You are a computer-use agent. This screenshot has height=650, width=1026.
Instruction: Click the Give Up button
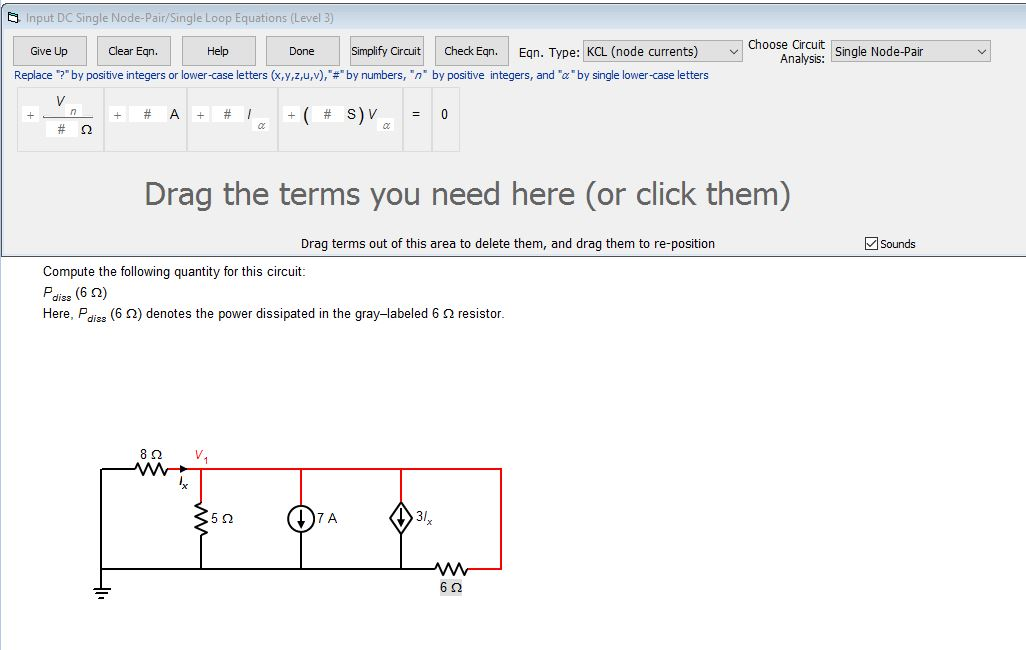[48, 50]
